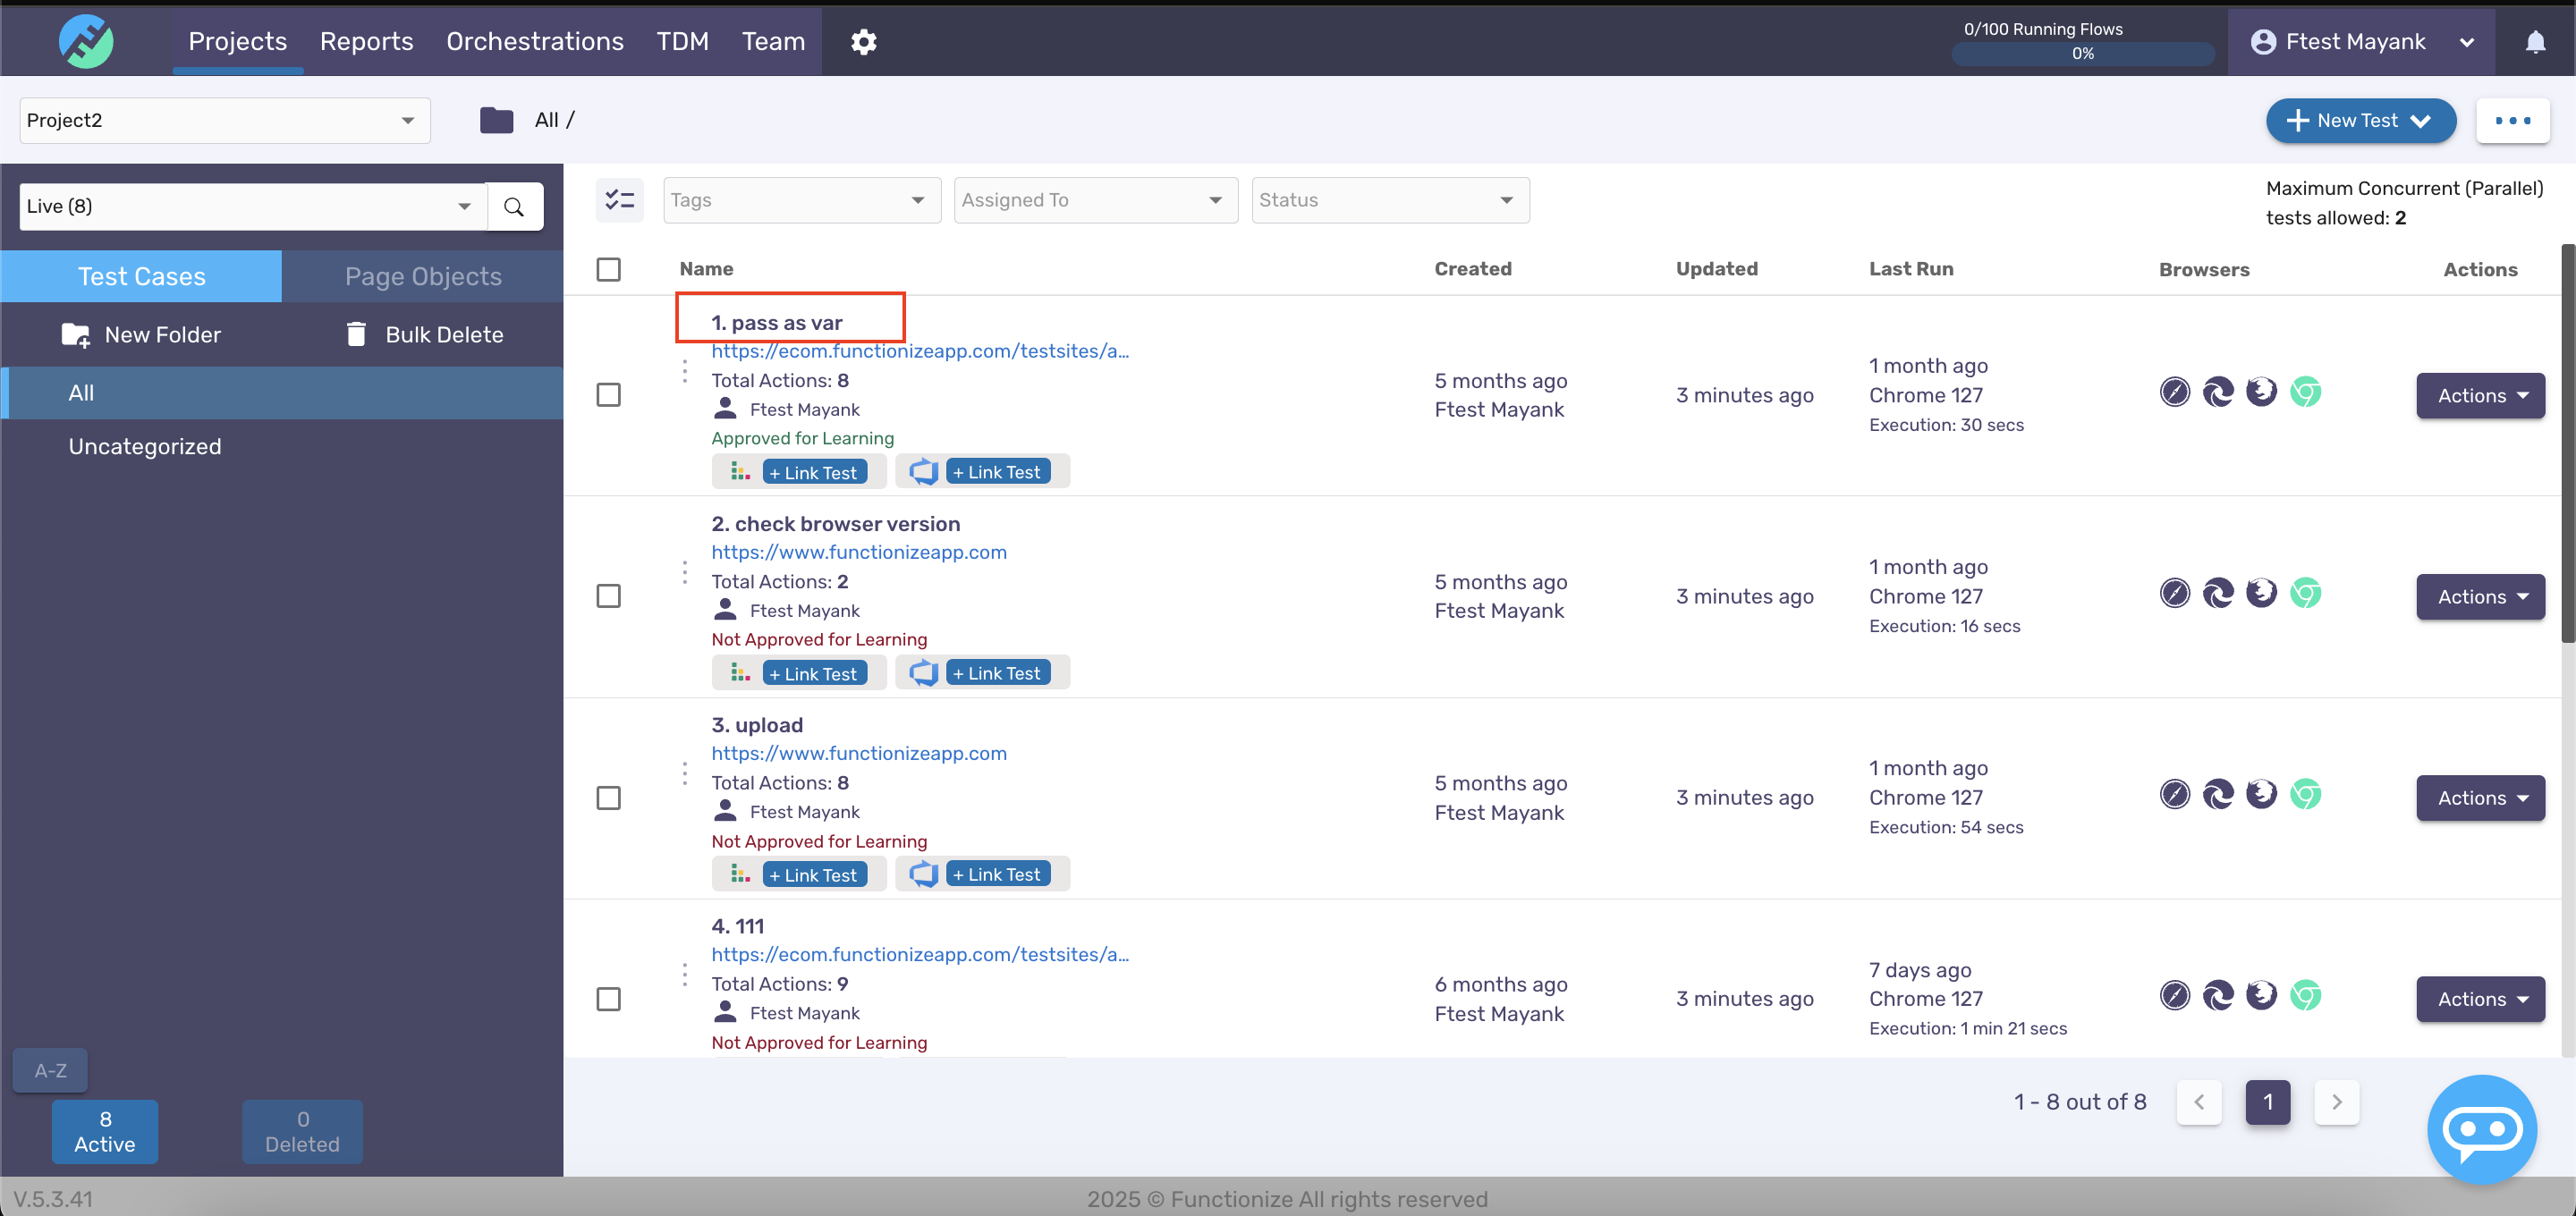Image resolution: width=2576 pixels, height=1216 pixels.
Task: Click Edge icon in check browser version row
Action: tap(2218, 593)
